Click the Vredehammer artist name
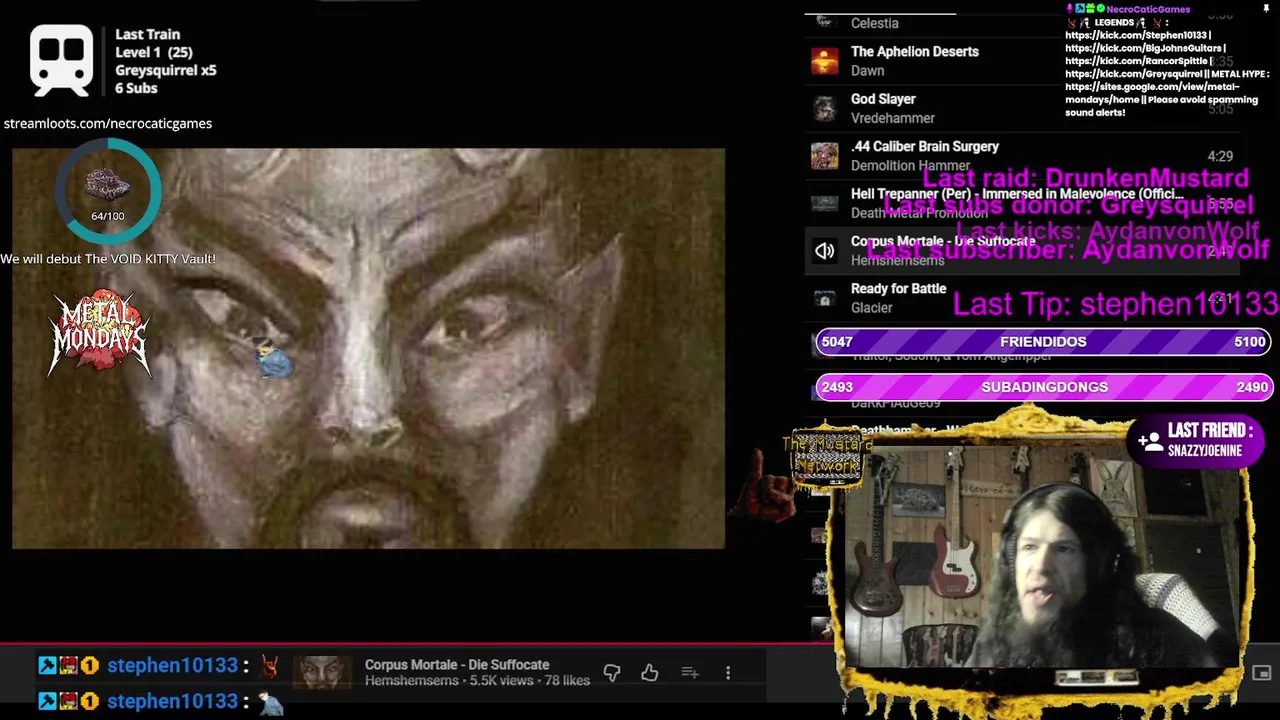Image resolution: width=1280 pixels, height=720 pixels. coord(892,118)
